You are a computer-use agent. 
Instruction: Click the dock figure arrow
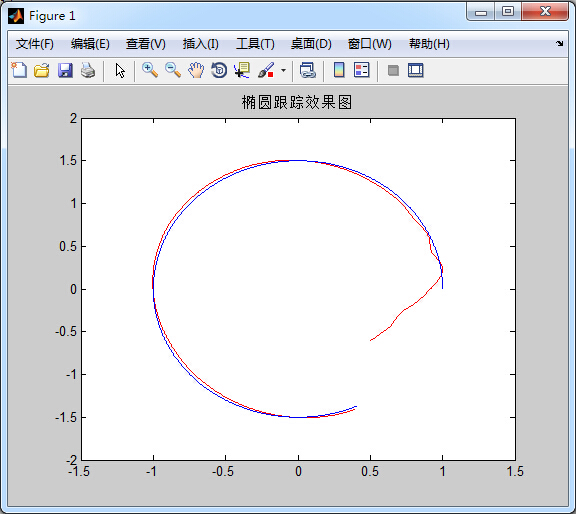pyautogui.click(x=559, y=43)
